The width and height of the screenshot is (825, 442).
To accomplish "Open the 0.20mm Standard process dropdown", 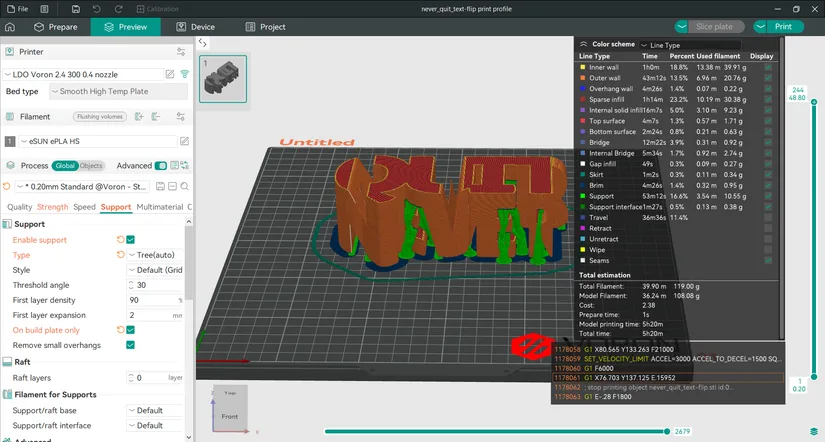I will click(x=82, y=187).
